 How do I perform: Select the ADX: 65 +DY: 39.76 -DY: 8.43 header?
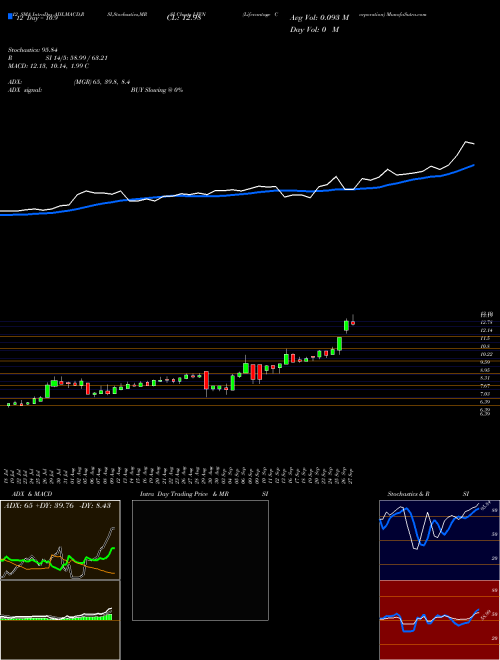point(57,506)
